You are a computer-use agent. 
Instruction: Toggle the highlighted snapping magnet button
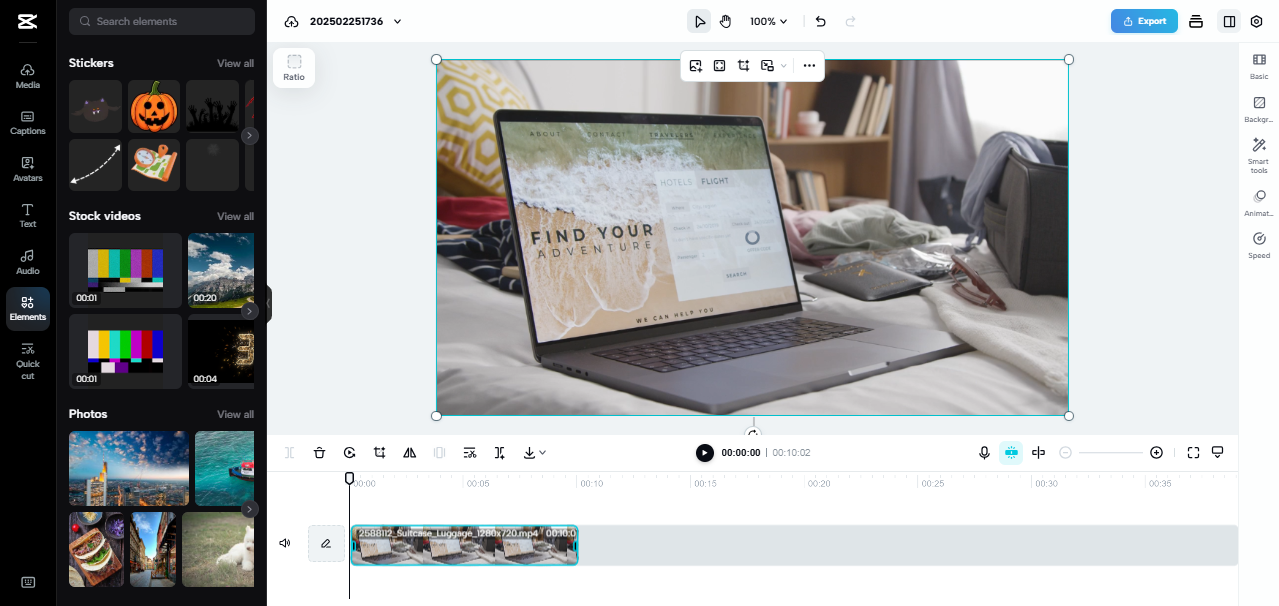tap(1011, 453)
